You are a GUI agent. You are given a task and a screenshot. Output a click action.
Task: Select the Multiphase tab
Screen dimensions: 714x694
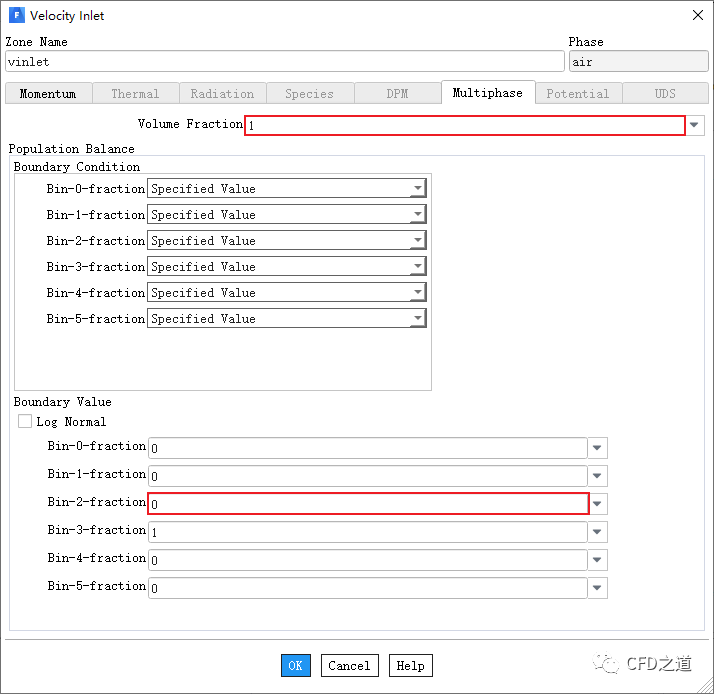coord(487,93)
